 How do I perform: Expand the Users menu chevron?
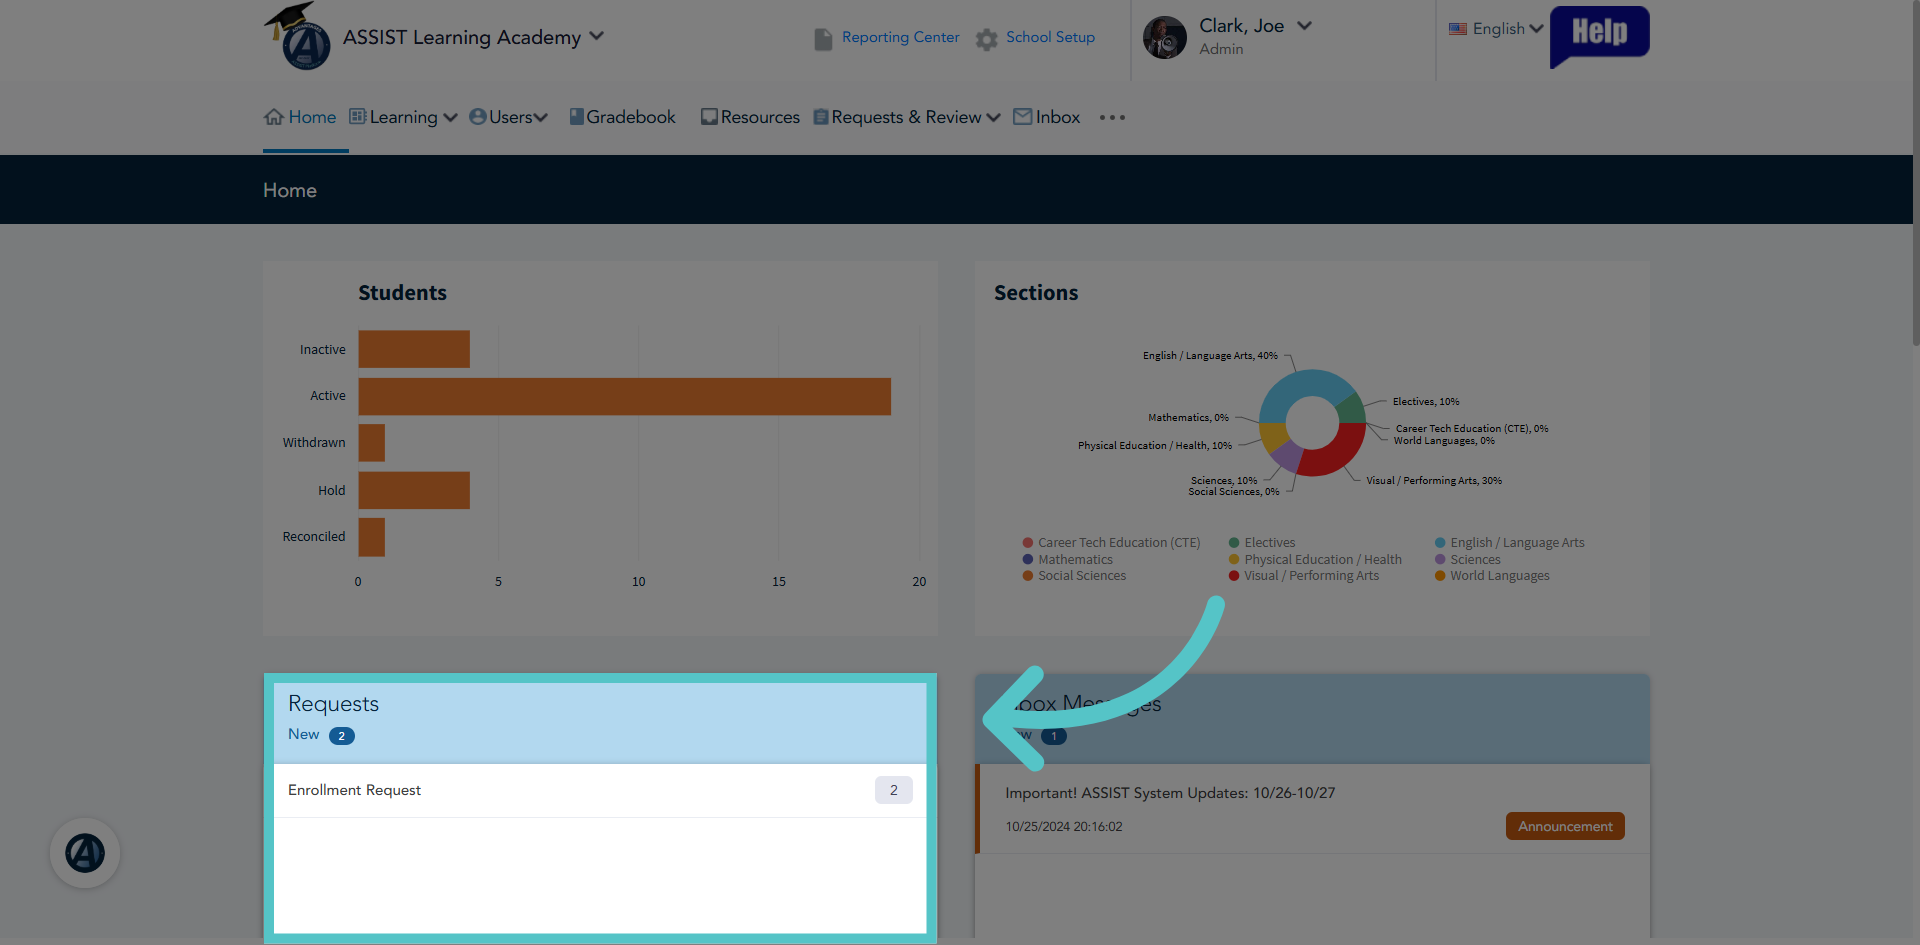click(x=541, y=118)
